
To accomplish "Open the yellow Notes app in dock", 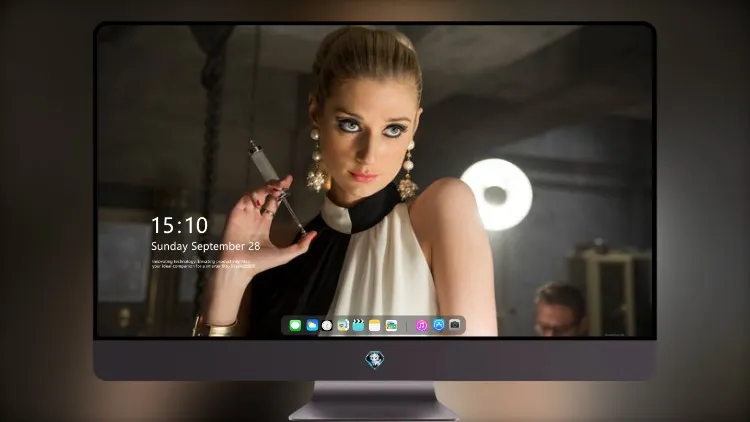I will pos(375,325).
